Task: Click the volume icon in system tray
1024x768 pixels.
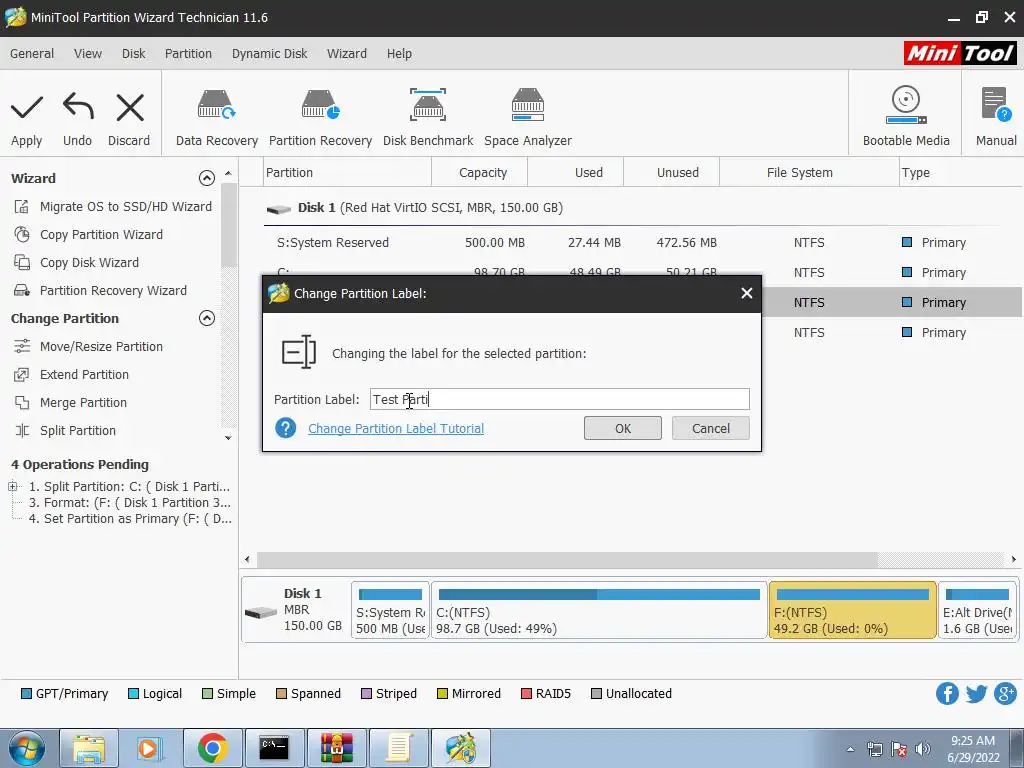Action: tap(923, 749)
